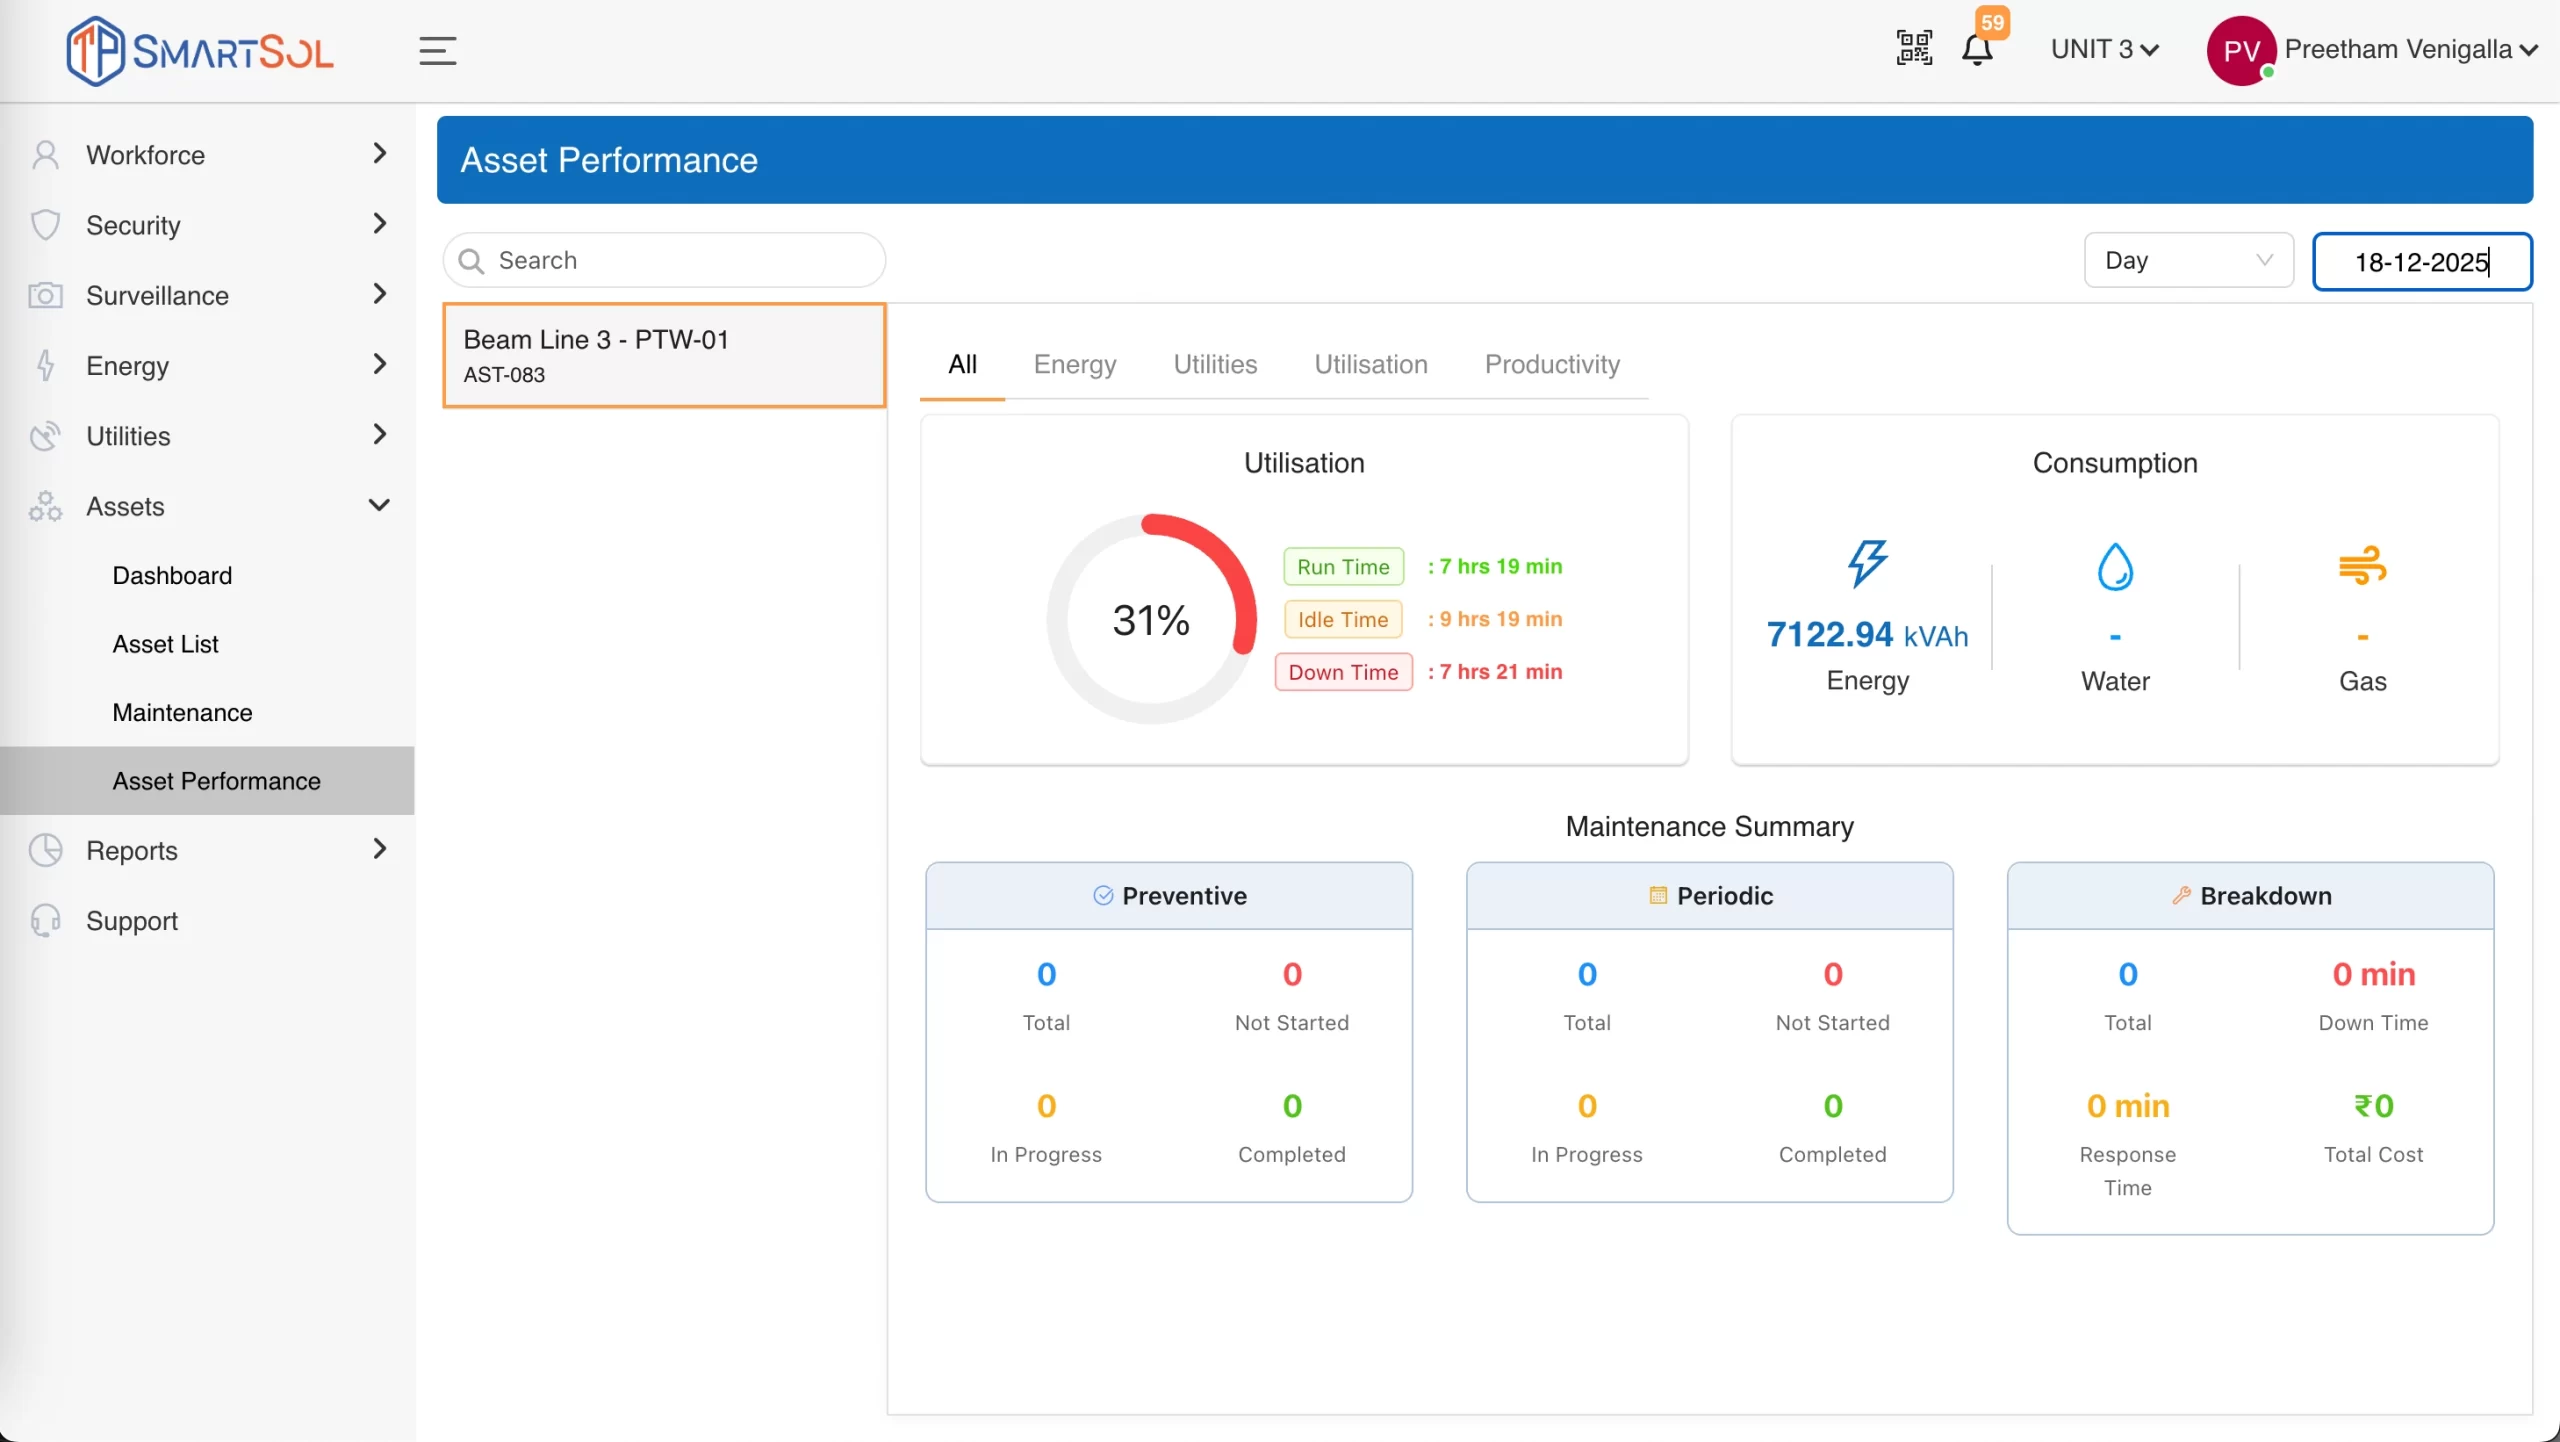Click the Support headset icon
This screenshot has height=1442, width=2560.
tap(45, 920)
